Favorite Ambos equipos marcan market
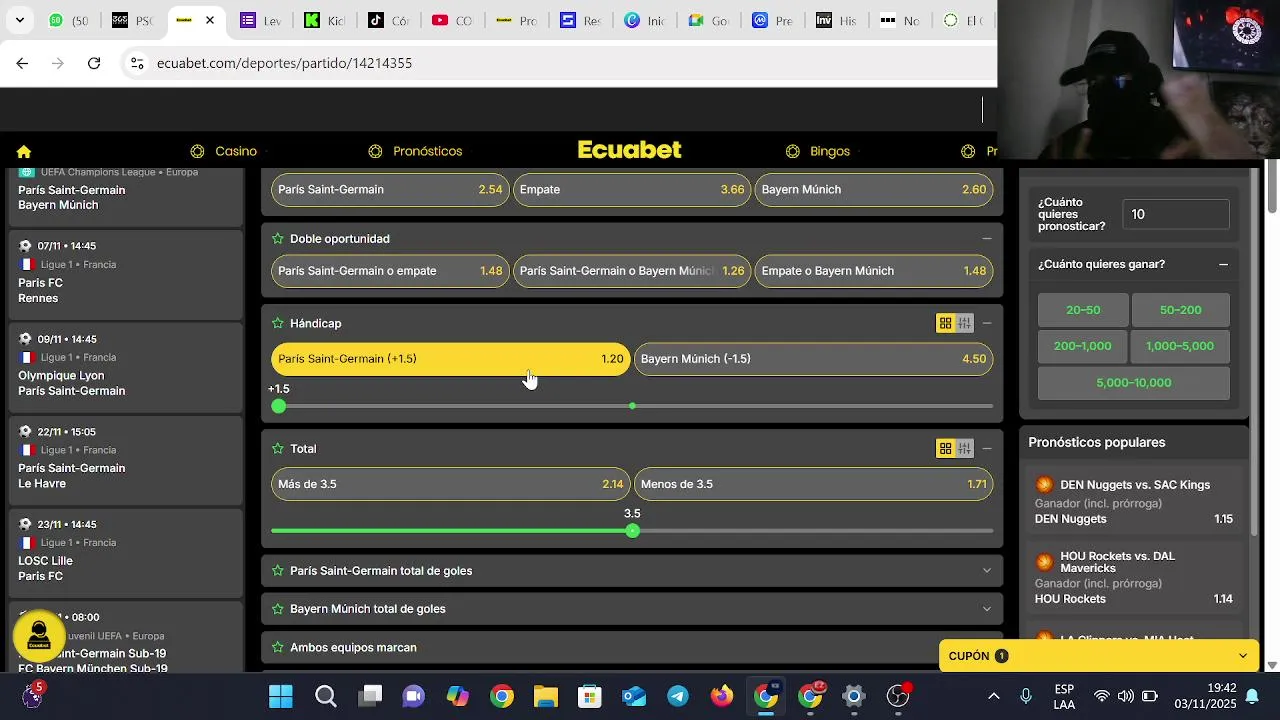This screenshot has height=720, width=1280. tap(278, 648)
